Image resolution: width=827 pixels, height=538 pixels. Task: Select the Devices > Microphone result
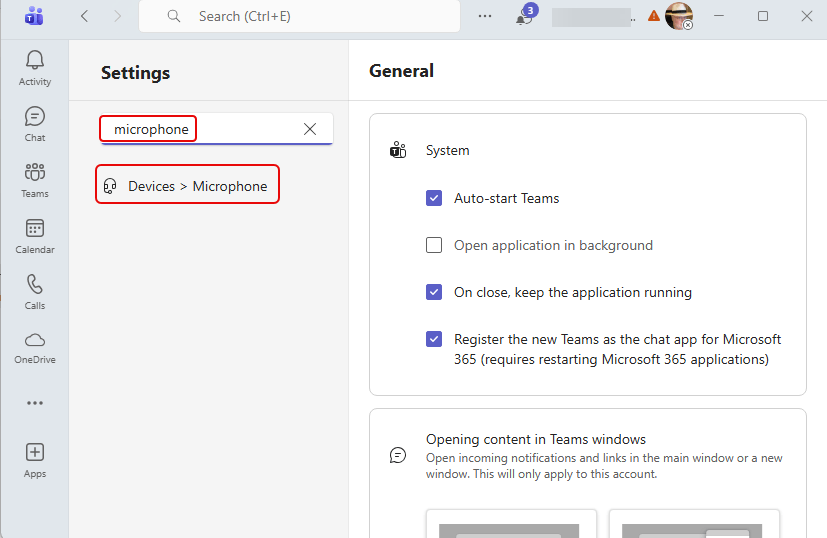point(188,186)
